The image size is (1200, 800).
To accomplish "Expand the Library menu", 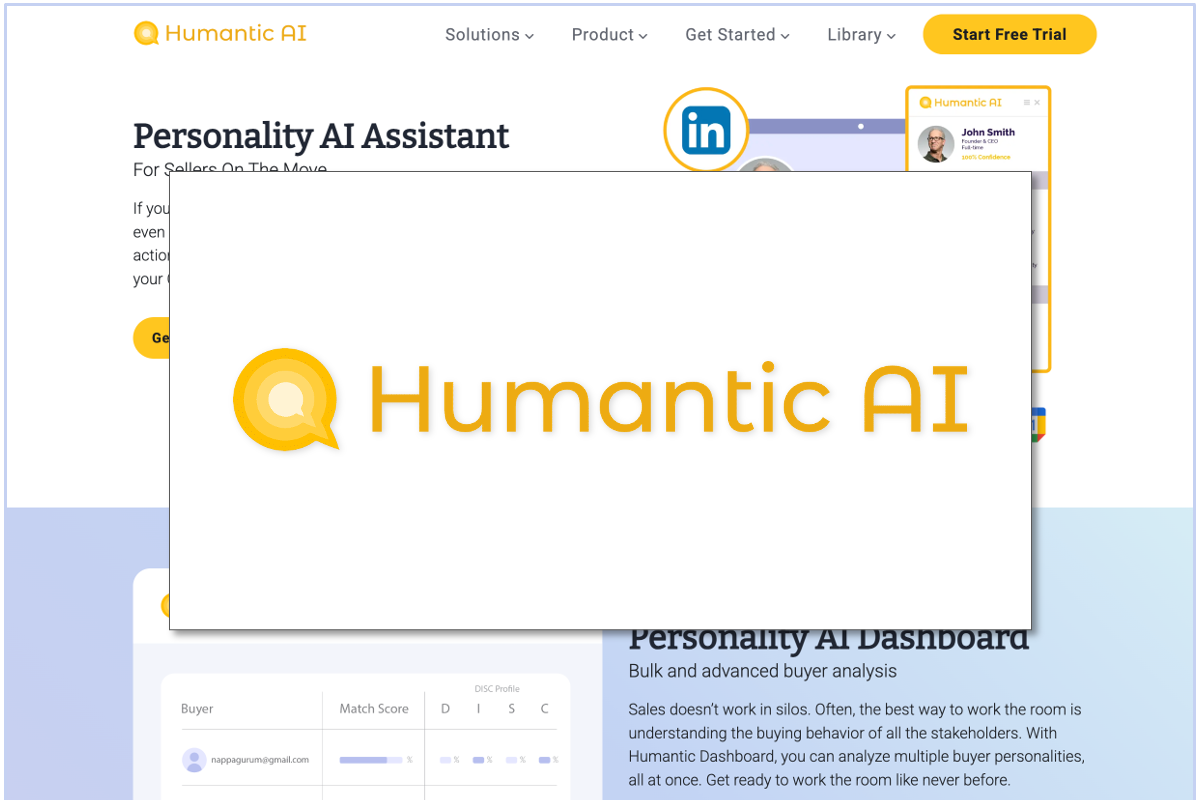I will click(x=861, y=35).
